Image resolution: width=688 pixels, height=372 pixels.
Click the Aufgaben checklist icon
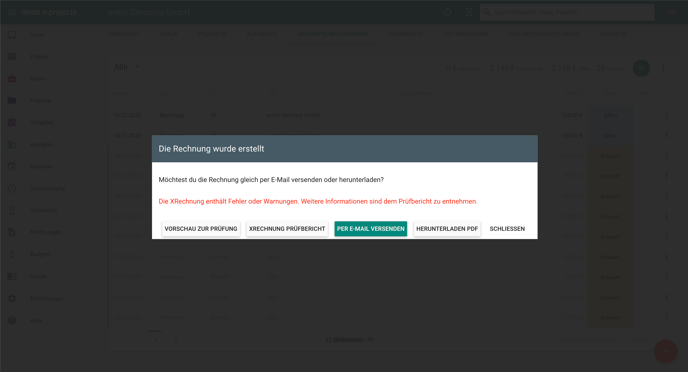point(12,122)
